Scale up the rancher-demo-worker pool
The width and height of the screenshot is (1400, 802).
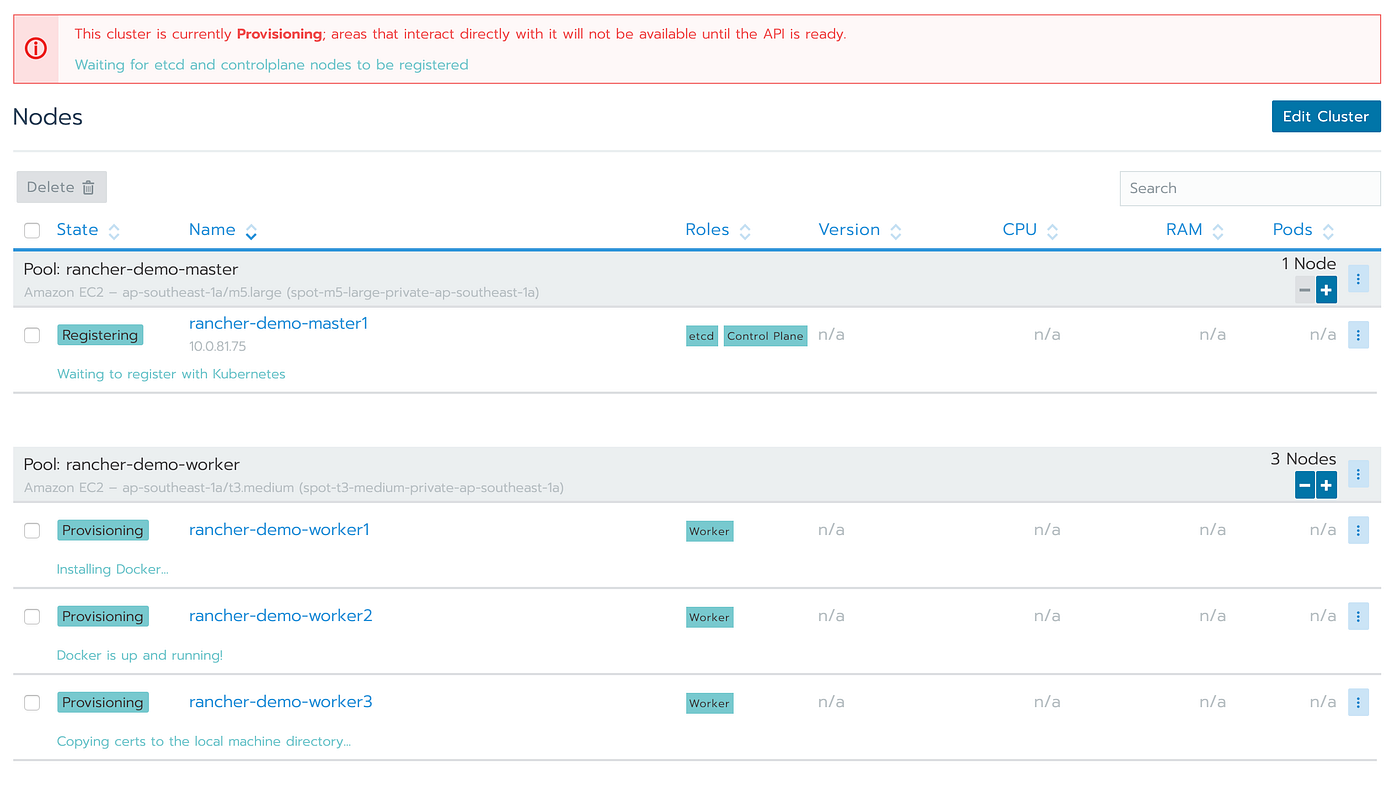[x=1326, y=485]
